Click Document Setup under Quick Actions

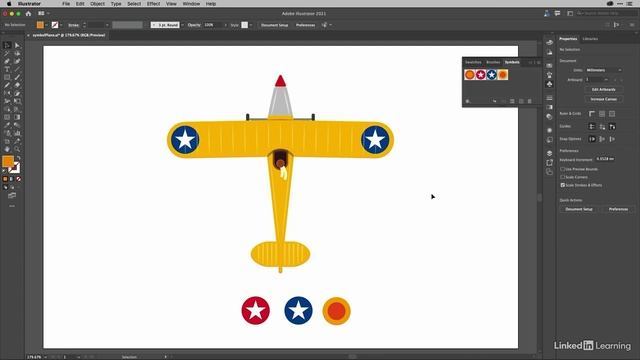click(579, 209)
